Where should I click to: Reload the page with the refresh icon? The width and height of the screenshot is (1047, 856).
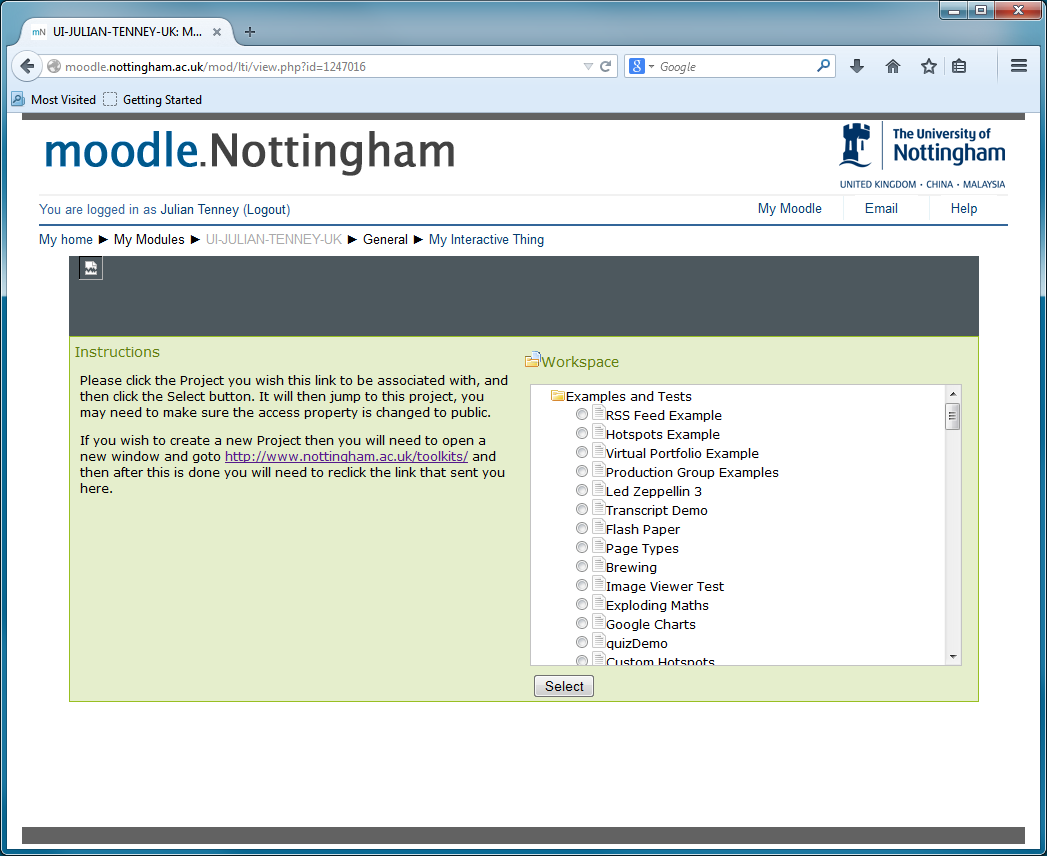click(x=606, y=66)
